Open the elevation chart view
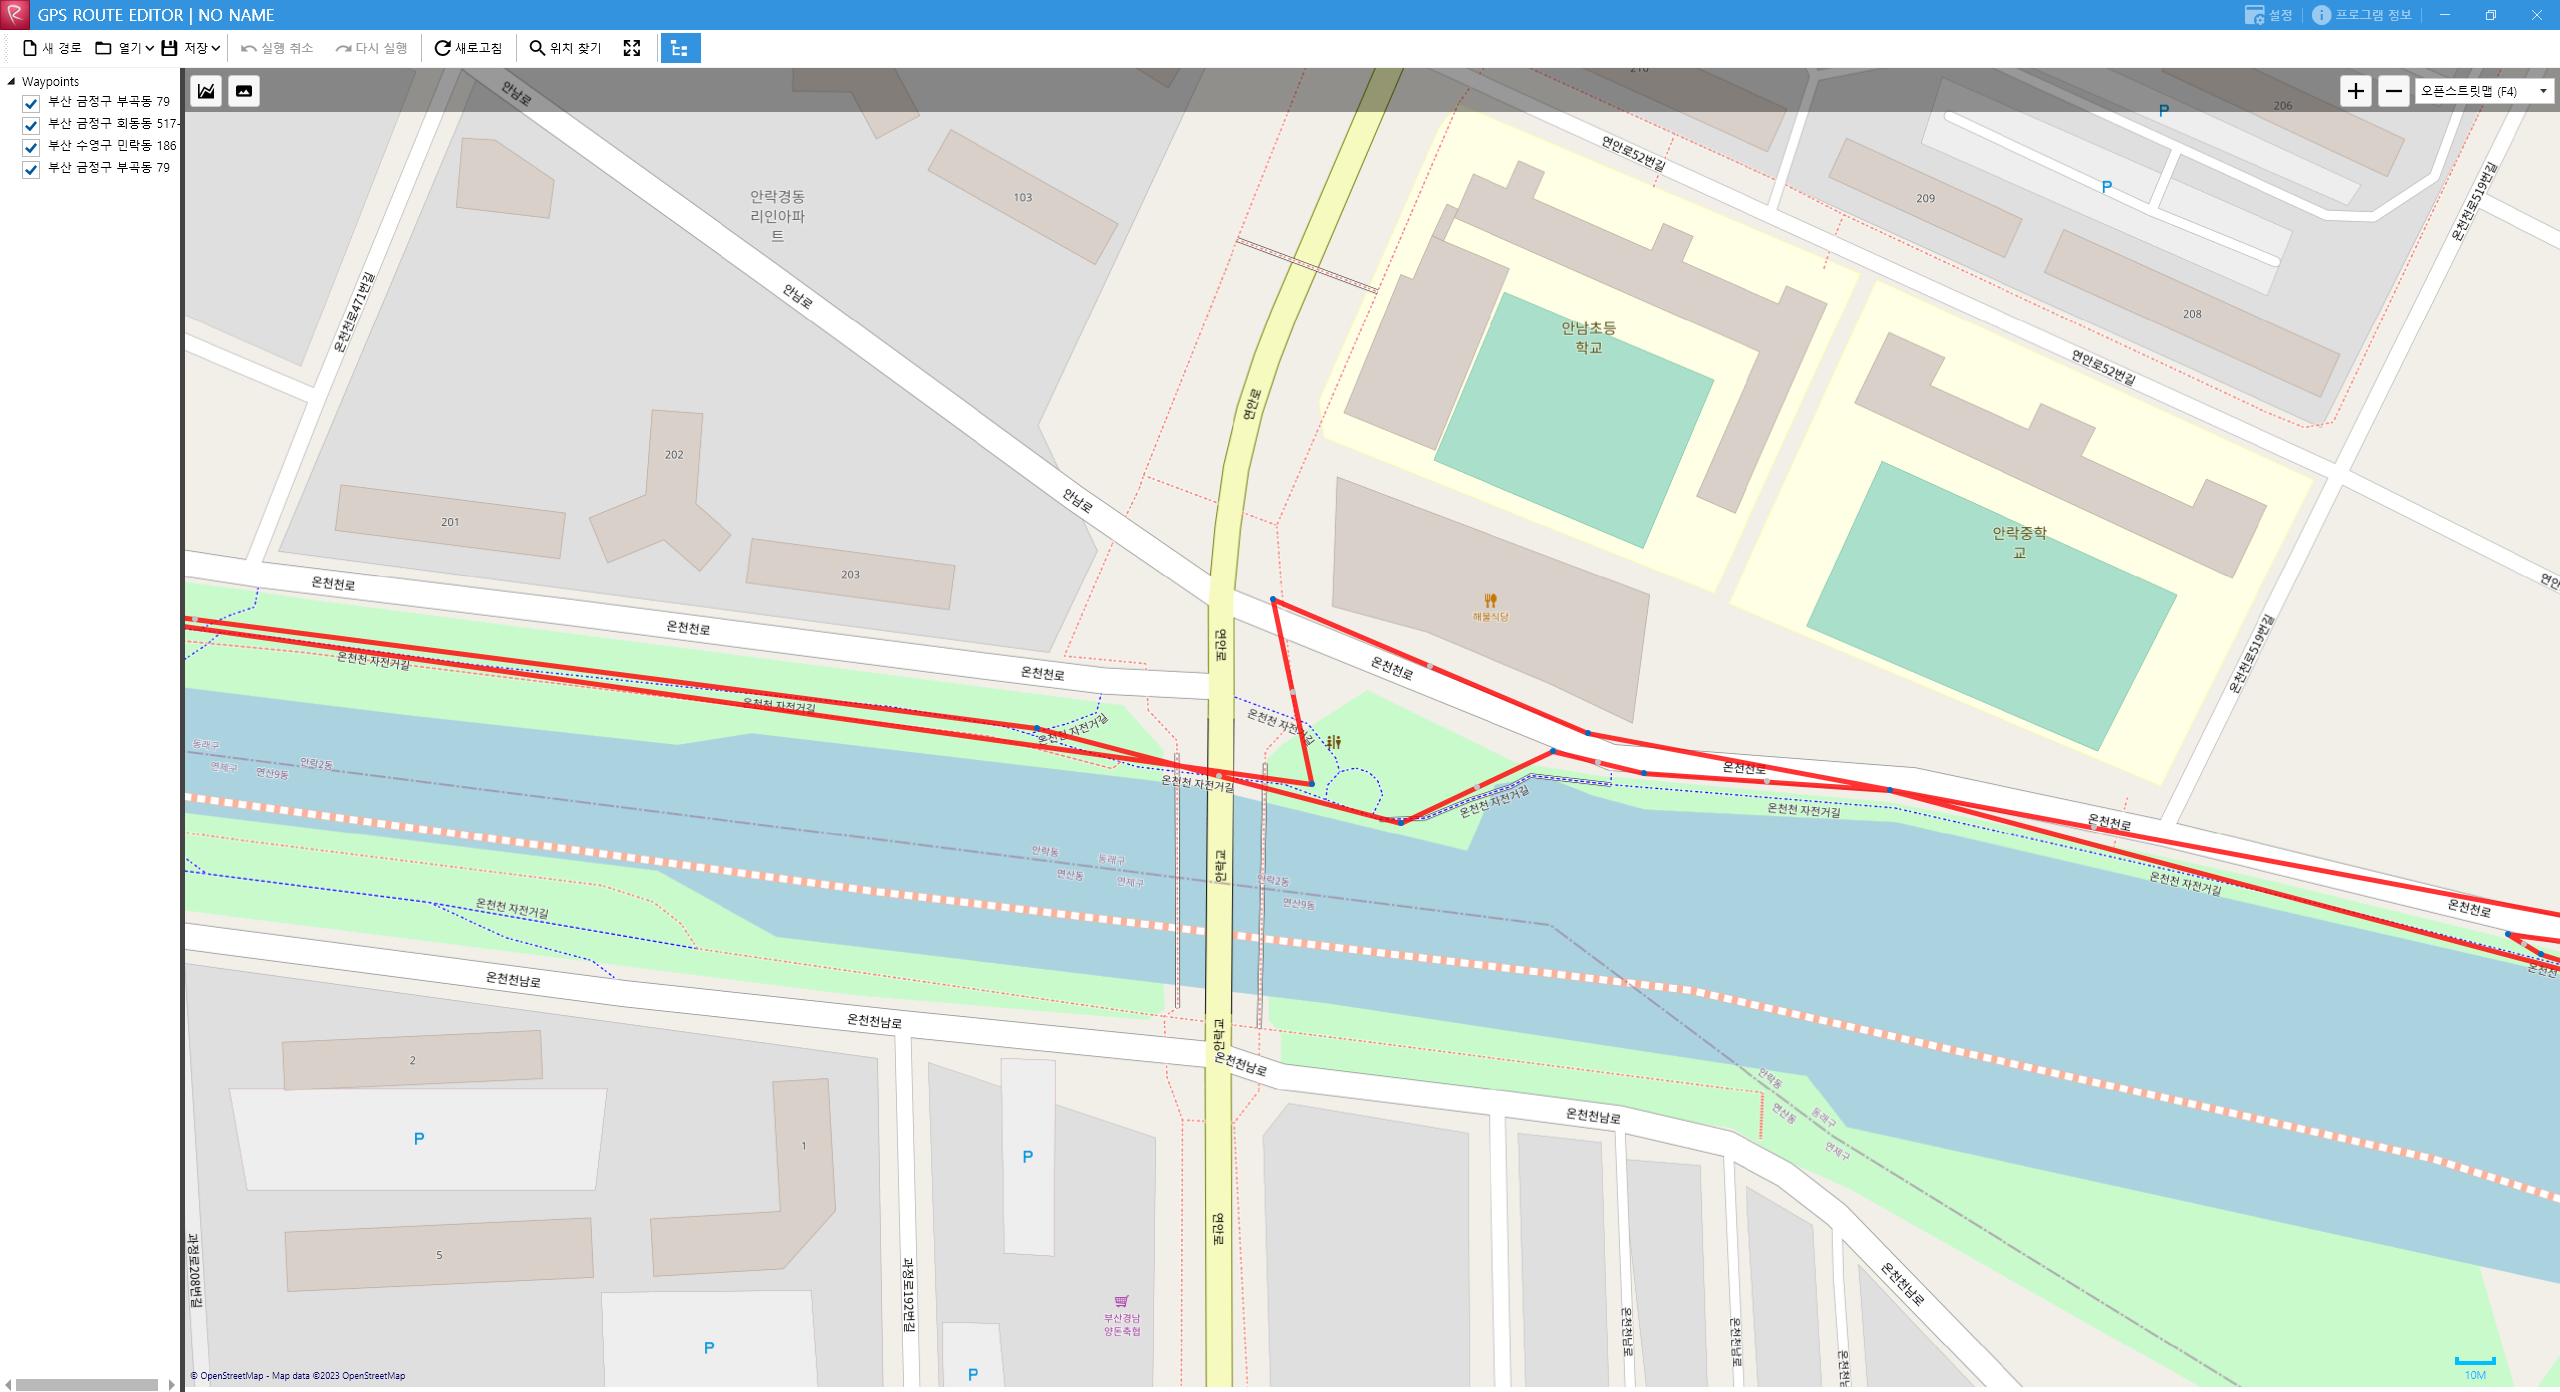 tap(206, 91)
